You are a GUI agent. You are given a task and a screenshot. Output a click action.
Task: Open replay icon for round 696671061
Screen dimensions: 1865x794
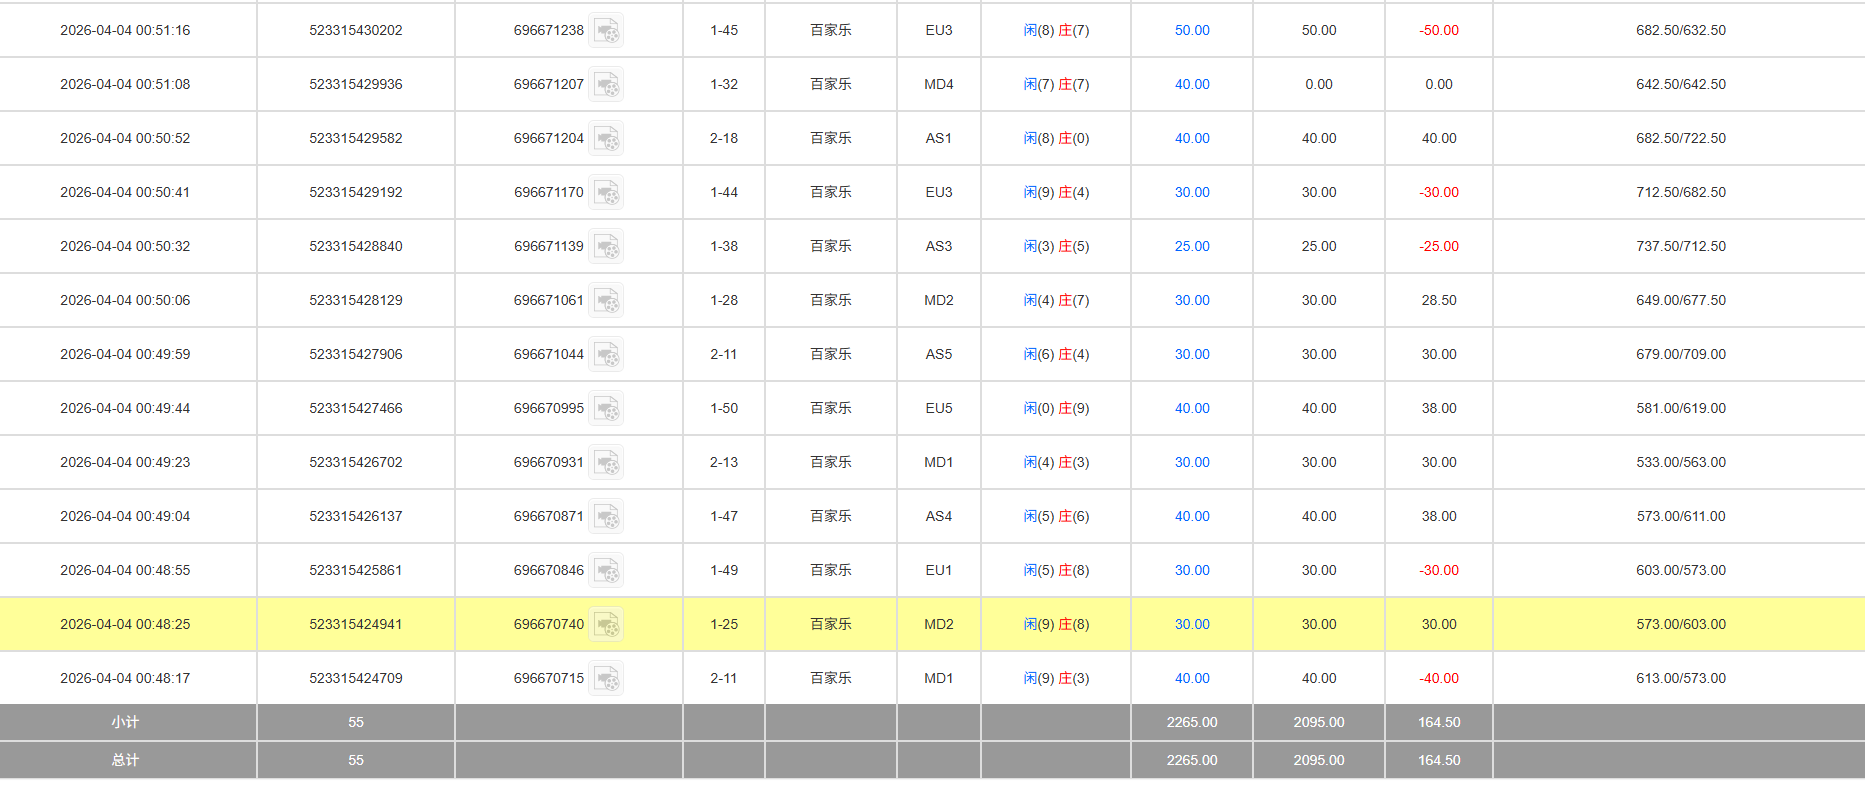tap(606, 301)
